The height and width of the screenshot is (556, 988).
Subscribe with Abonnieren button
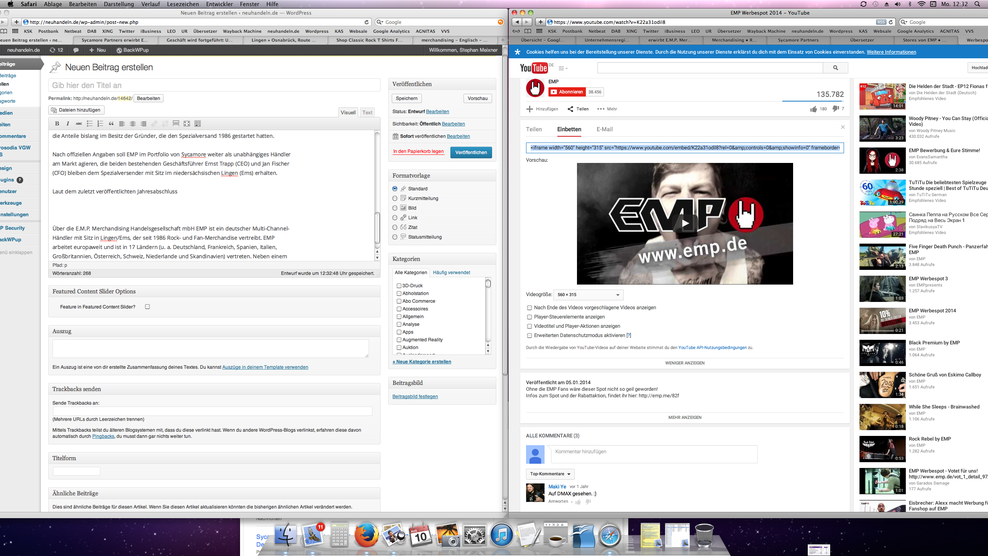point(566,92)
